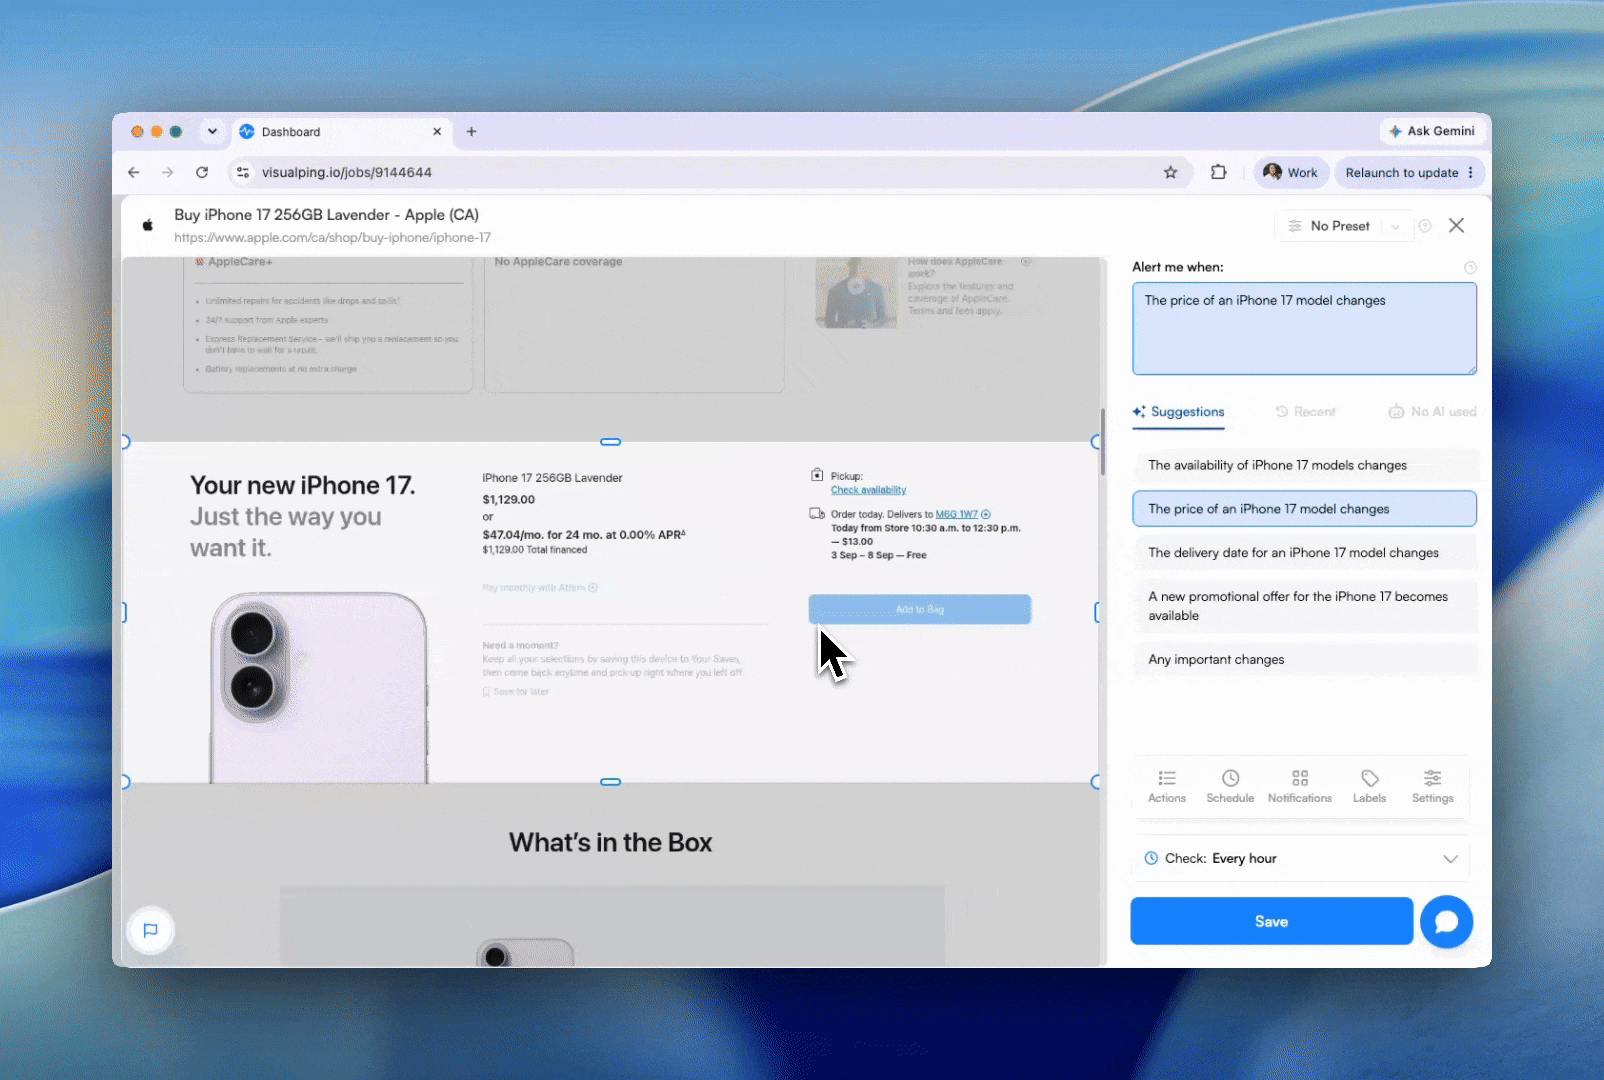Click the 'What's in the Box' heading
The height and width of the screenshot is (1080, 1604).
pyautogui.click(x=610, y=843)
